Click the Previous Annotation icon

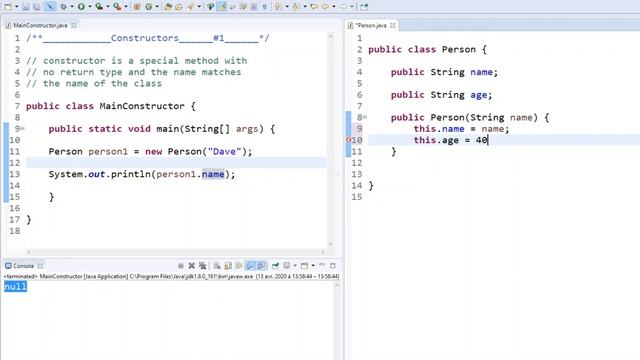[296, 7]
